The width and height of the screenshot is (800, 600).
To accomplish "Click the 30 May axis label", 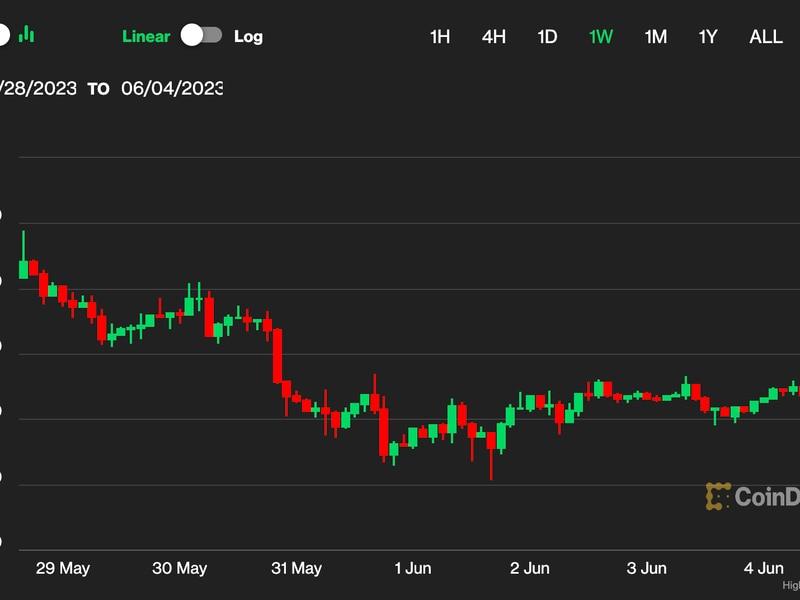I will tap(180, 568).
